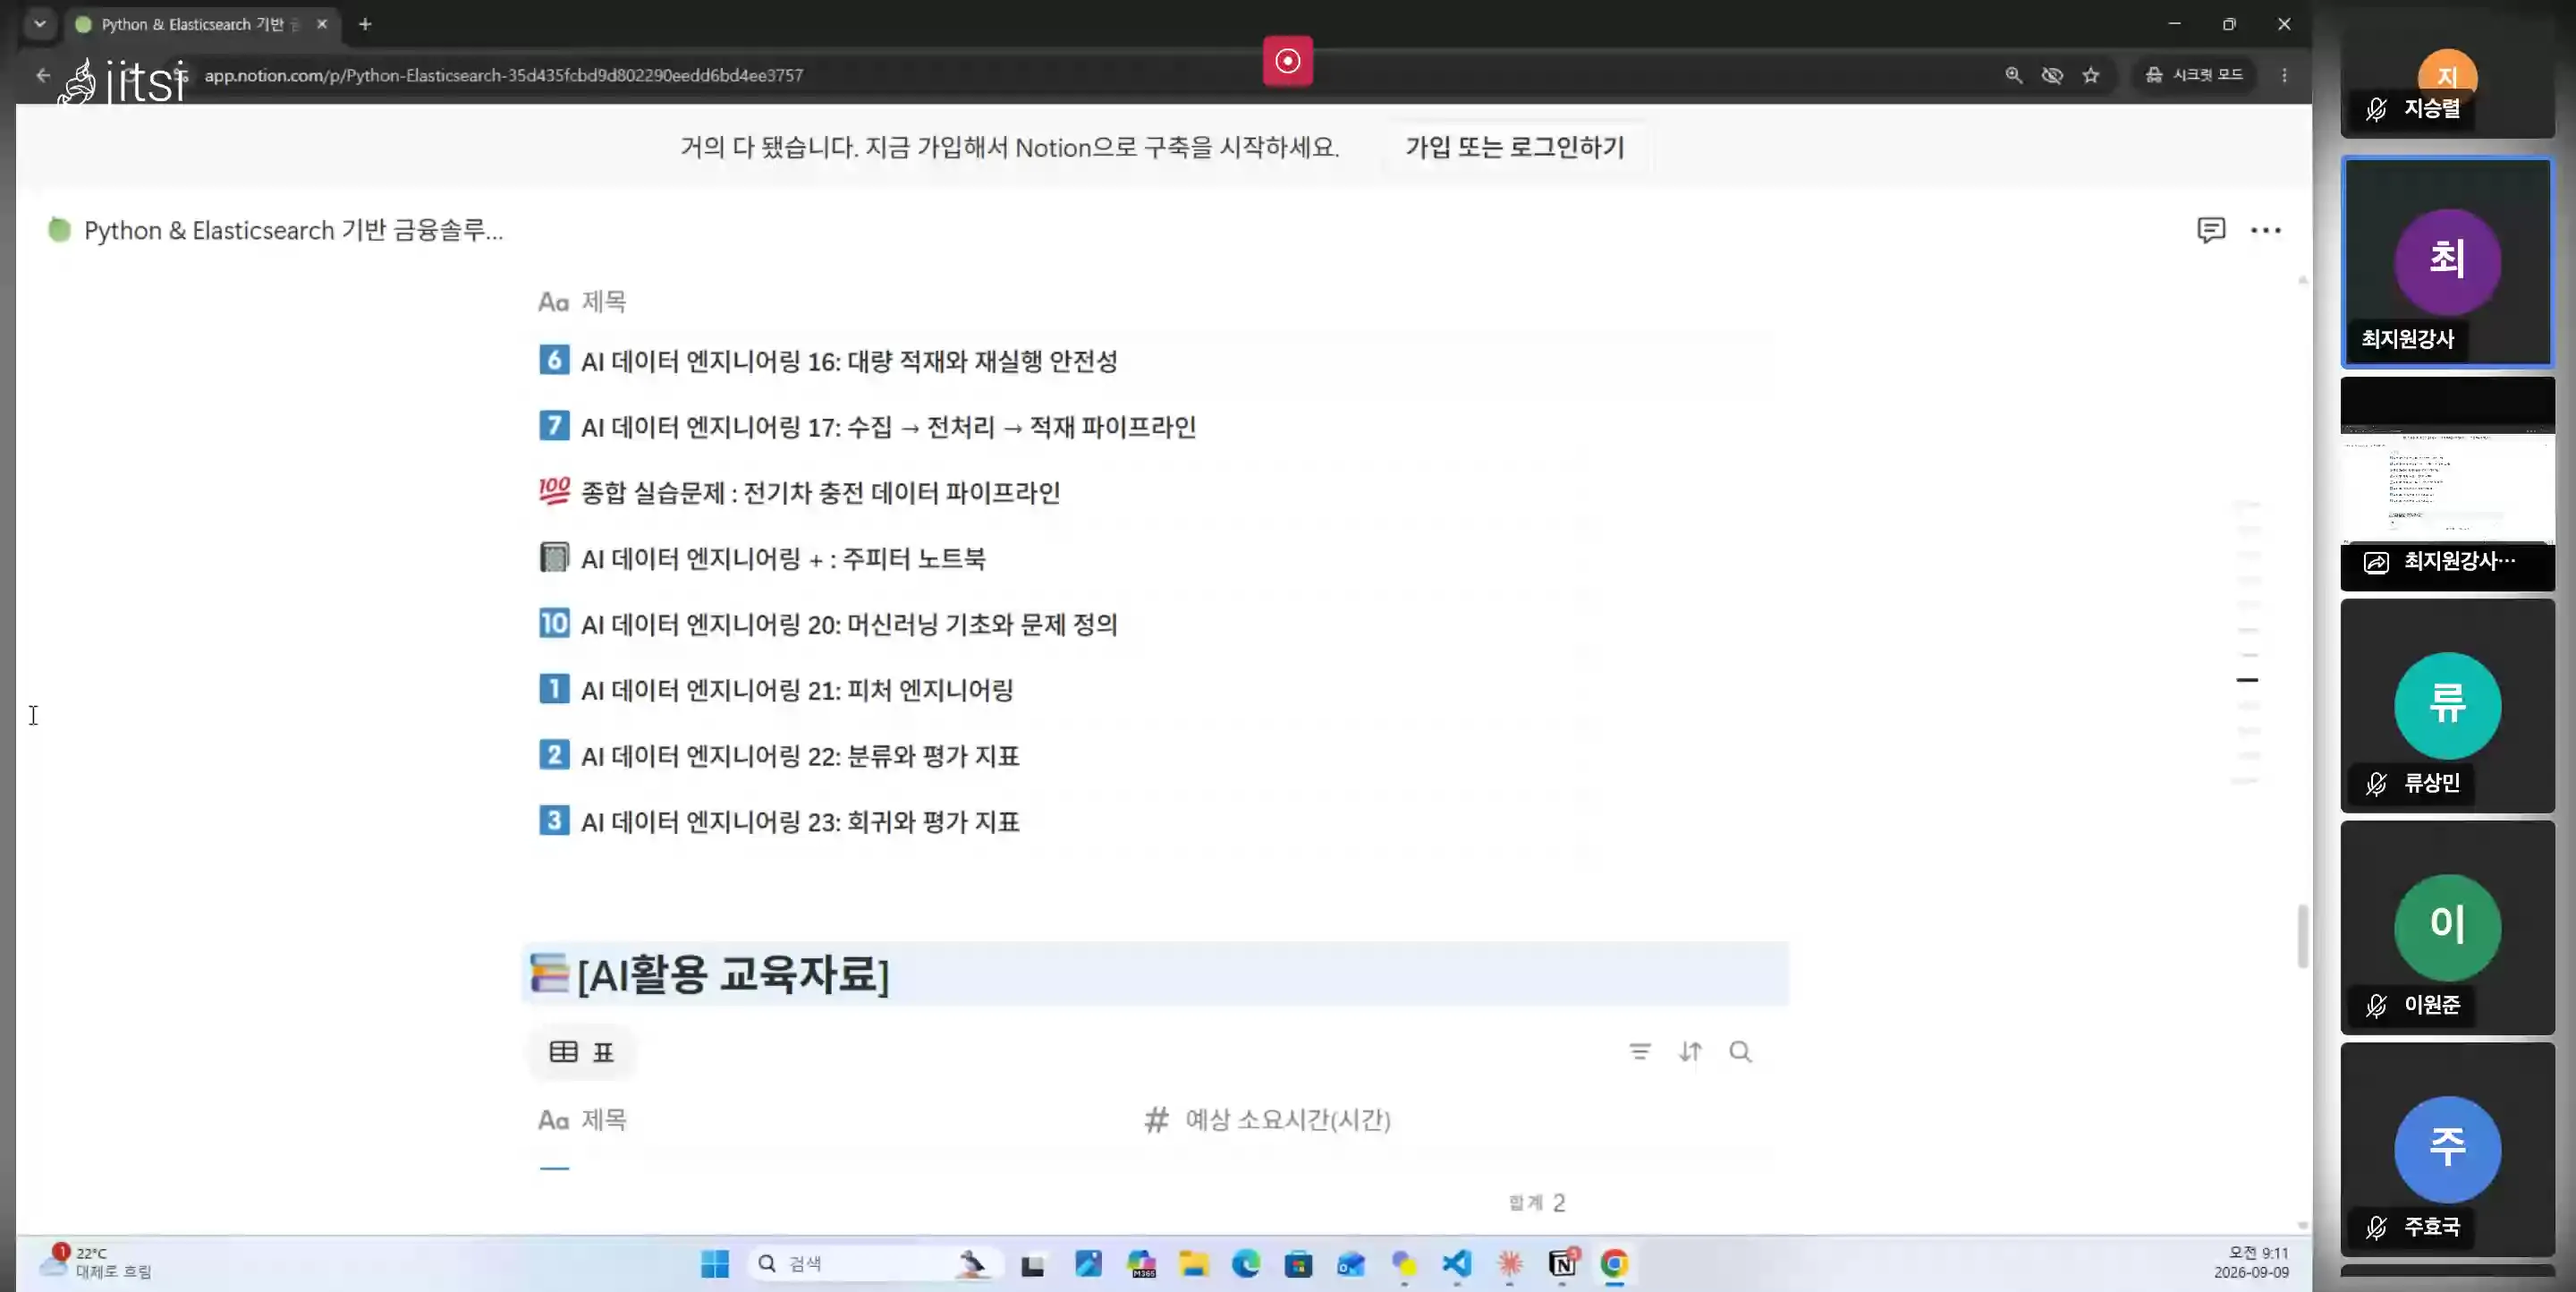Screen dimensions: 2576x1292
Task: Open the page more options menu
Action: tap(2265, 230)
